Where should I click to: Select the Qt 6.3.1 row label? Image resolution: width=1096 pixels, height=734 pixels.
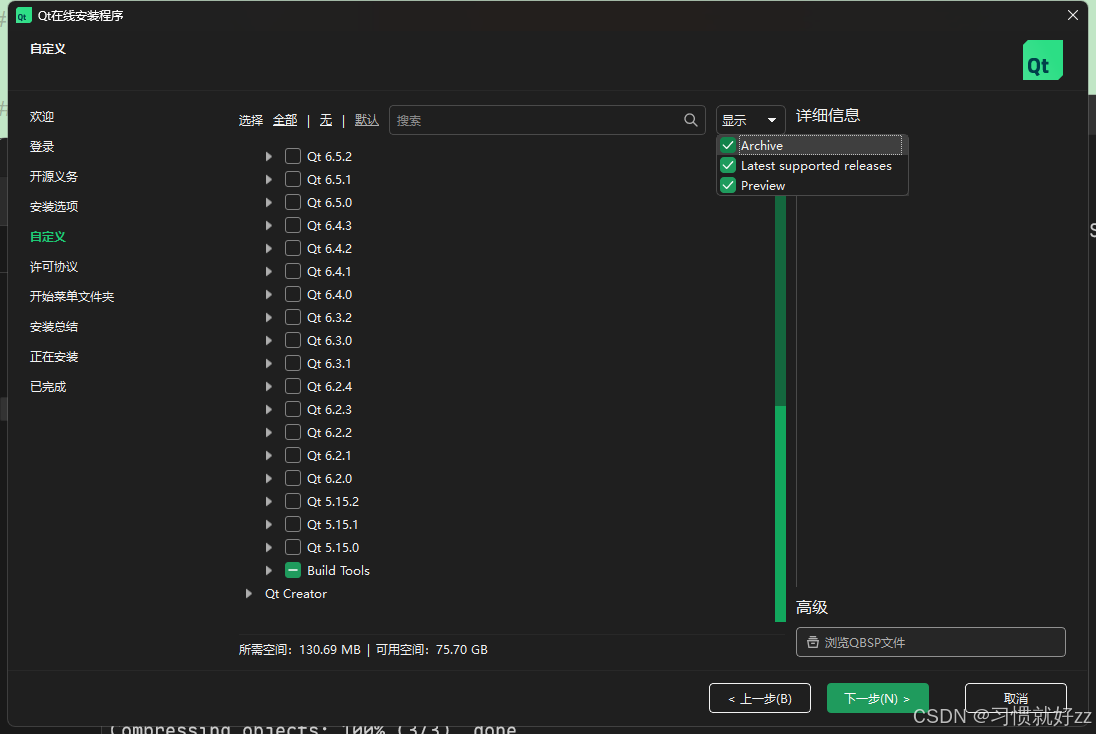coord(329,364)
